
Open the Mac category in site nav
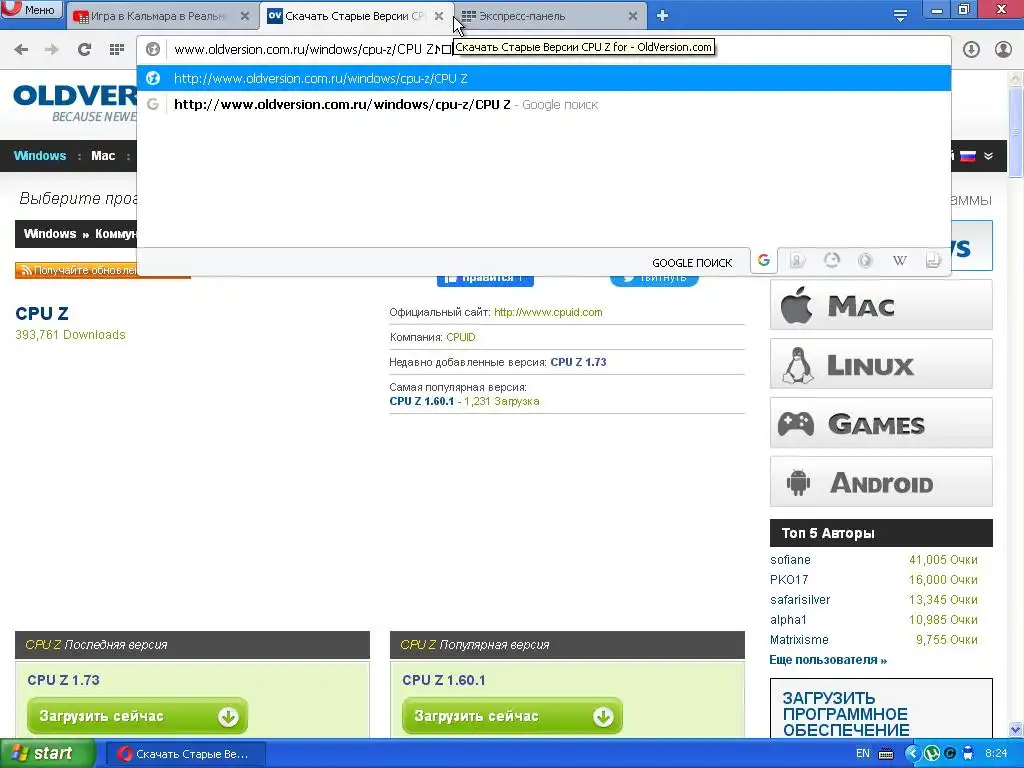tap(103, 155)
